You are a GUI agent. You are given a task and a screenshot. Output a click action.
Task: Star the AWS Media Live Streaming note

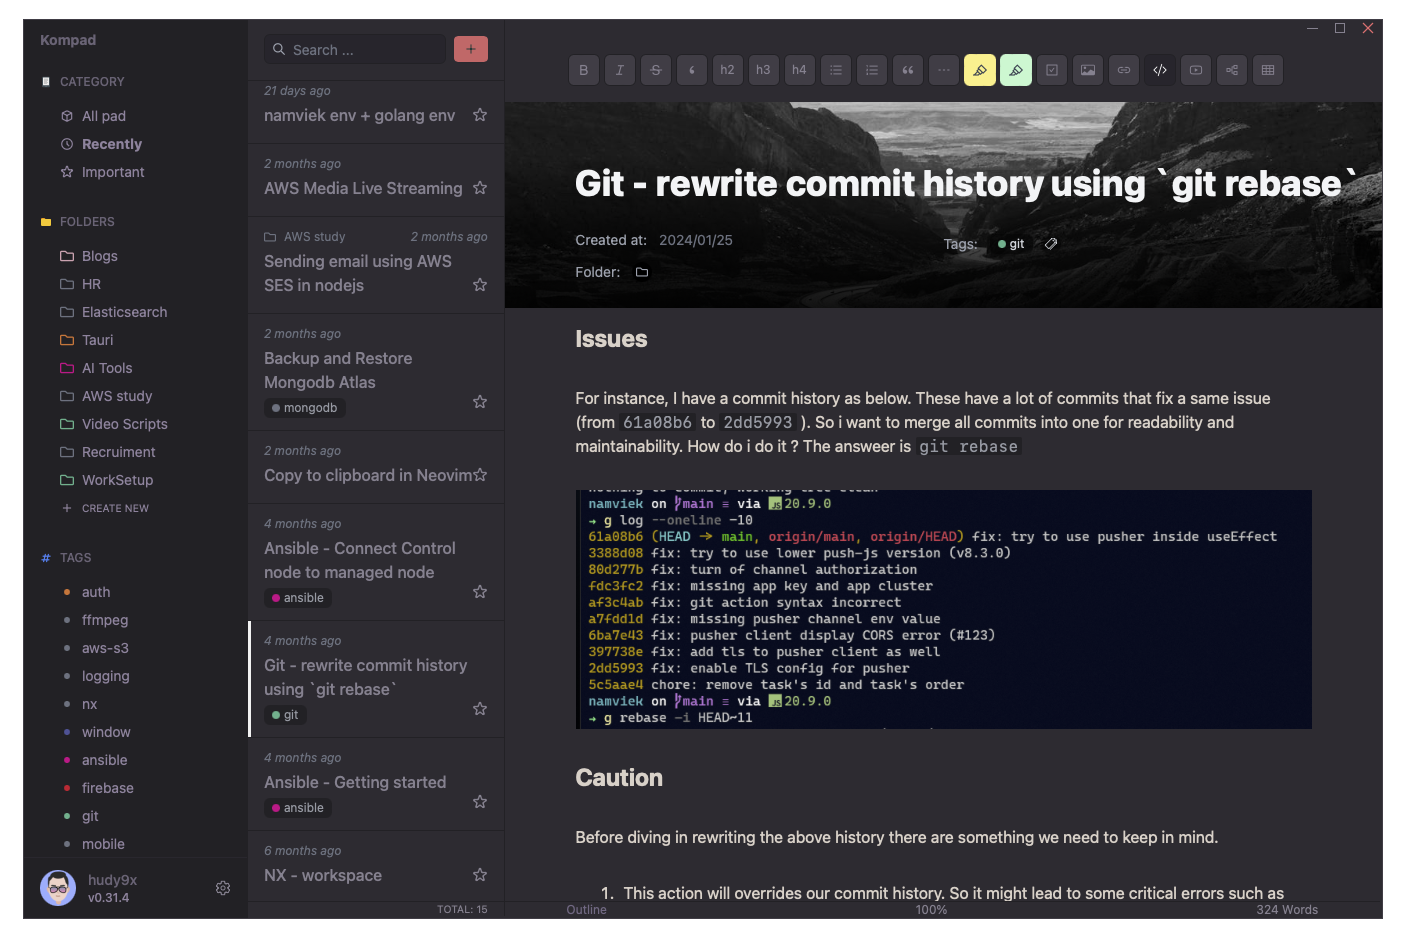(x=480, y=188)
